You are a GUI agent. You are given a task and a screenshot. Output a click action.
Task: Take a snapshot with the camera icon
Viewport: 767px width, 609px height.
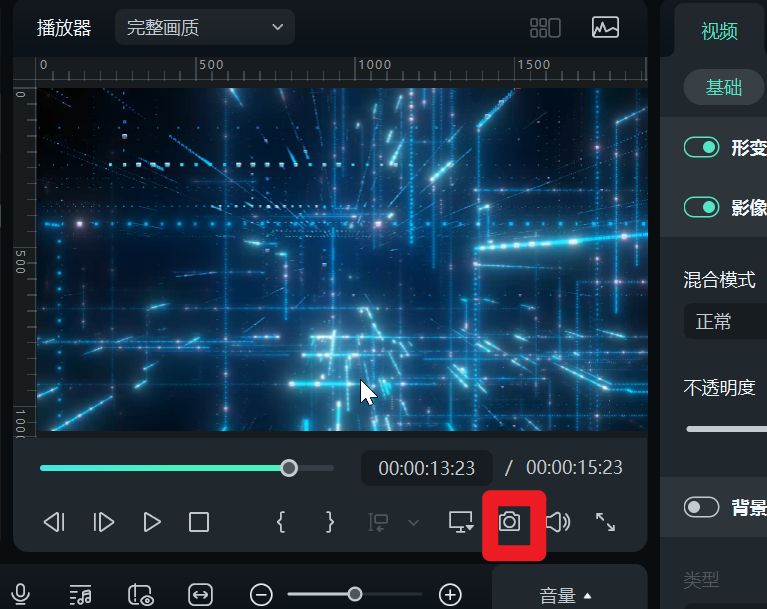pyautogui.click(x=510, y=522)
